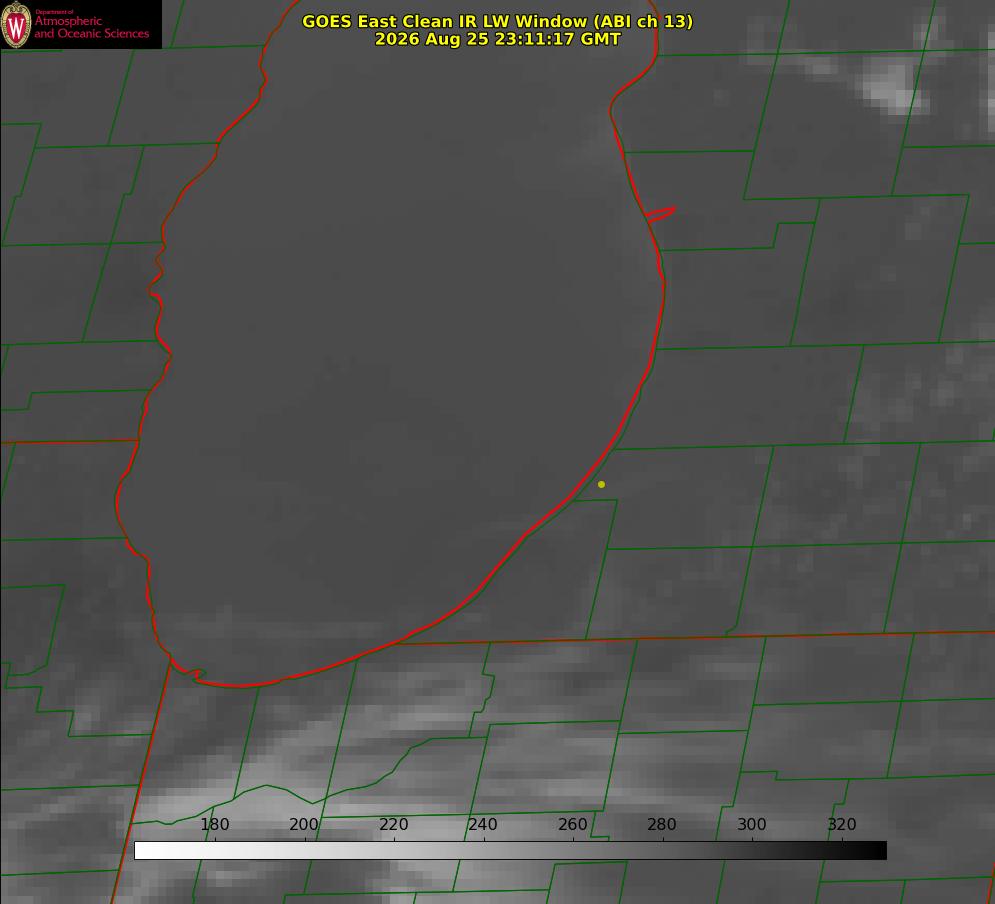Click the center of the lake area

tap(393, 343)
